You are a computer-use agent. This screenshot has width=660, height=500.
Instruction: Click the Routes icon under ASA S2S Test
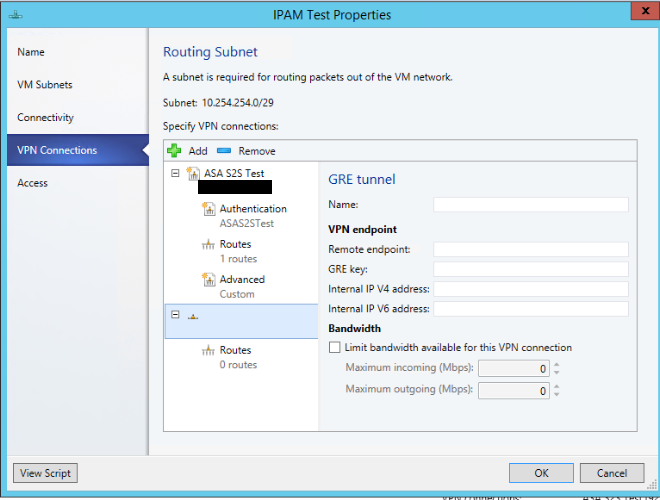209,245
